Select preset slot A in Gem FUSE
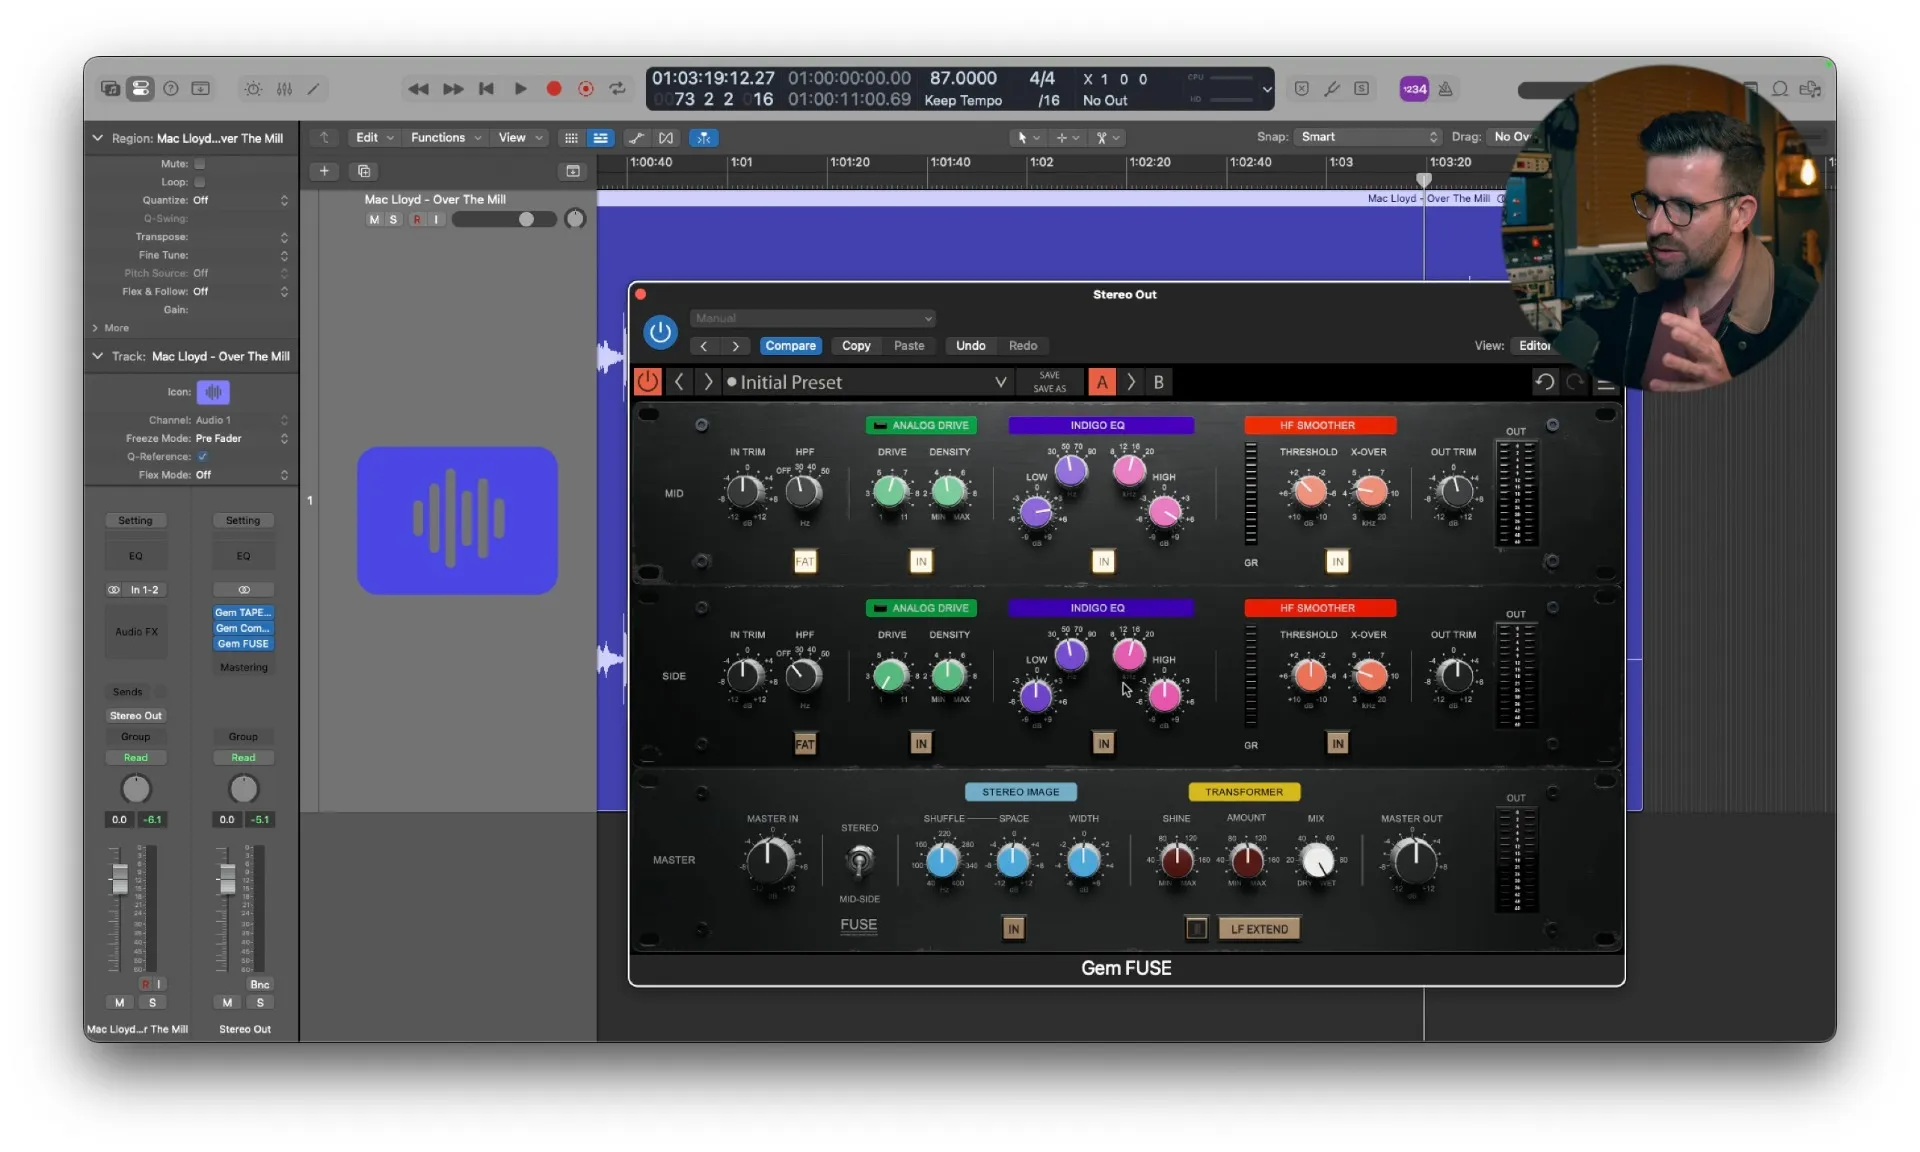 tap(1102, 382)
